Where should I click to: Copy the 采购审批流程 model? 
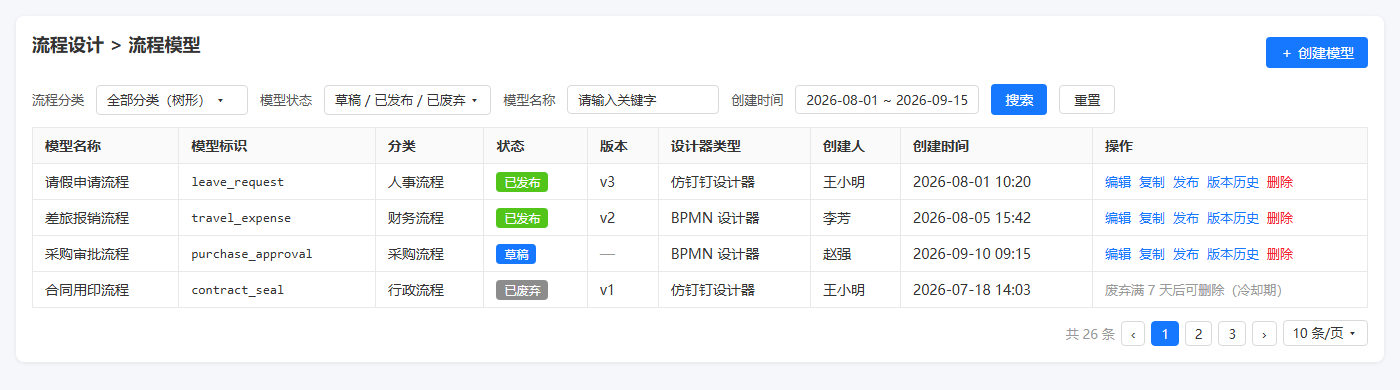pyautogui.click(x=1152, y=254)
